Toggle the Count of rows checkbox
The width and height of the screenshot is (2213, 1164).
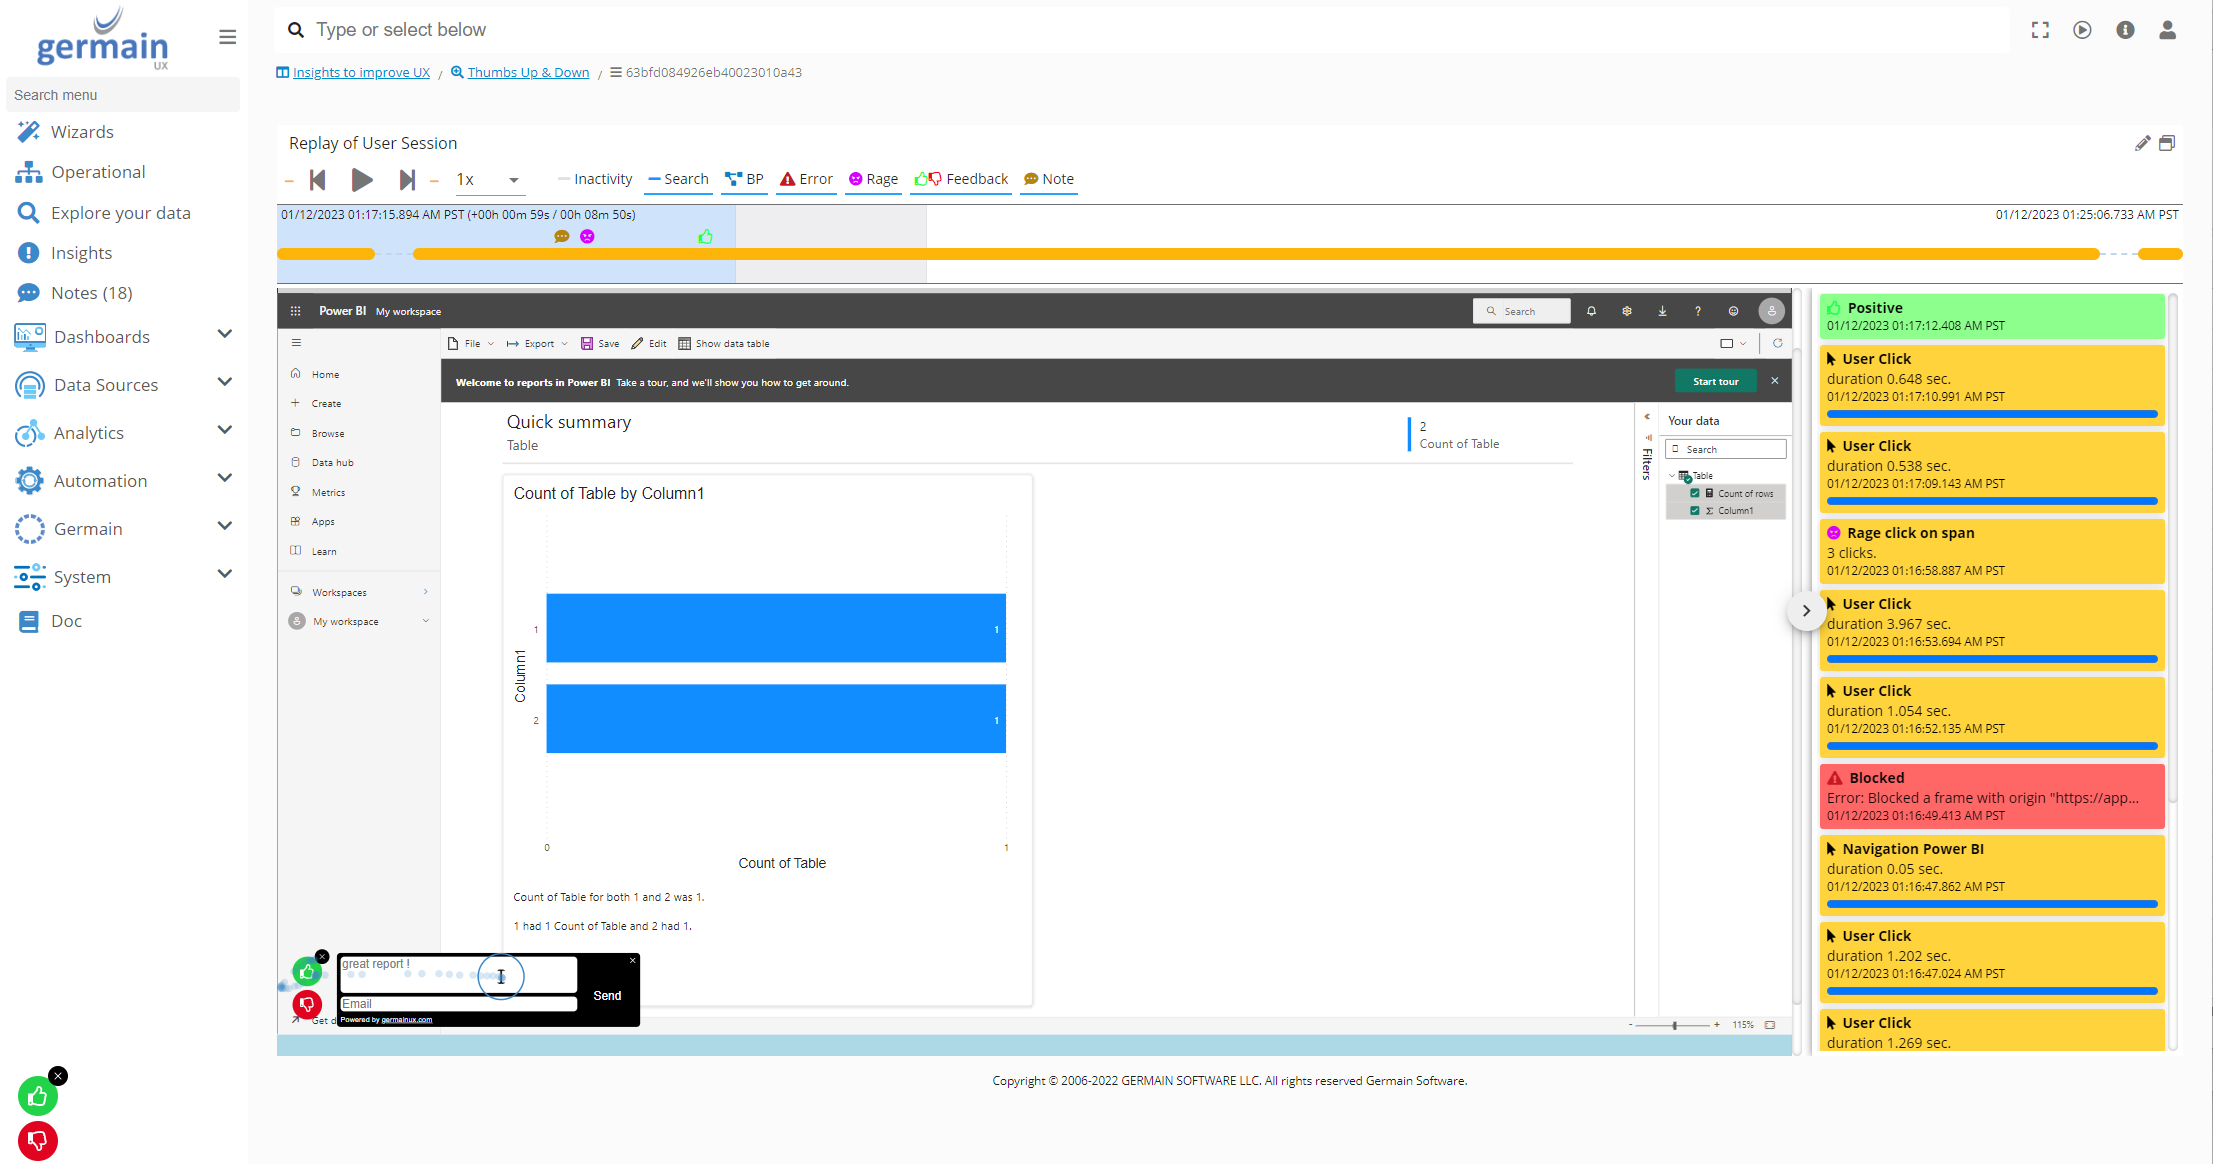tap(1695, 493)
